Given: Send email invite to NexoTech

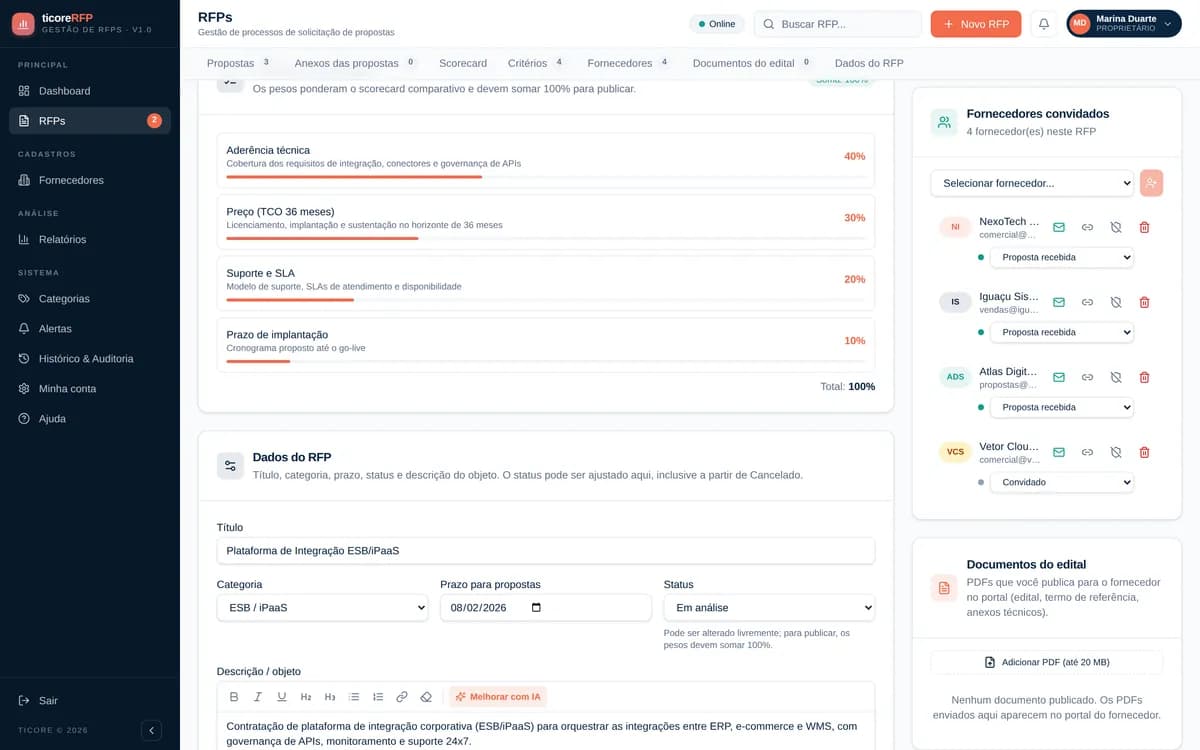Looking at the screenshot, I should point(1059,227).
